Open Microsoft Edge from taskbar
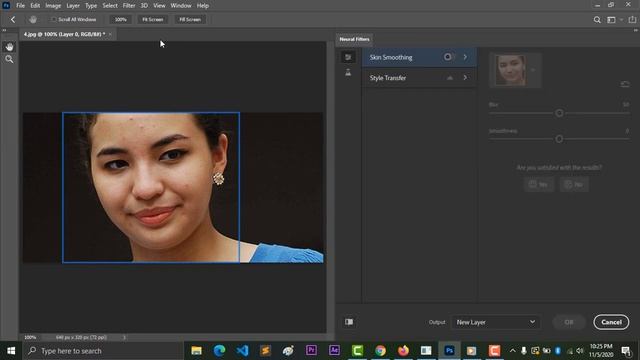The height and width of the screenshot is (360, 640). [219, 351]
